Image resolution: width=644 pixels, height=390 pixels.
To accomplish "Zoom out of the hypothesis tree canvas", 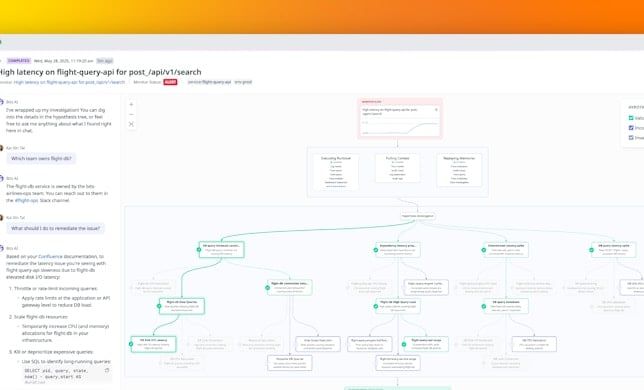I will (x=131, y=115).
